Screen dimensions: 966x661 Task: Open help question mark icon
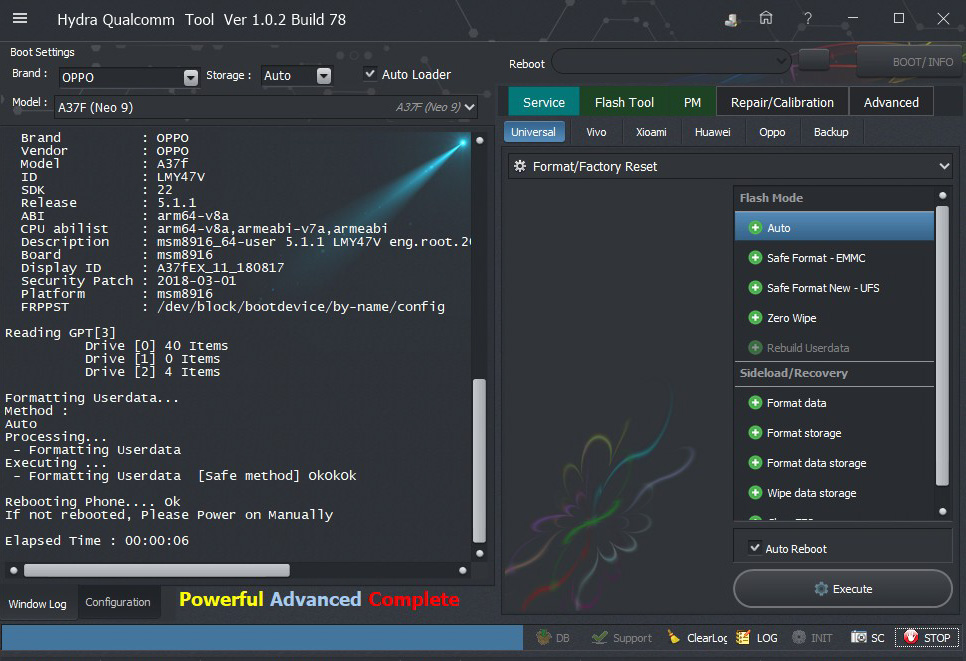click(x=808, y=18)
